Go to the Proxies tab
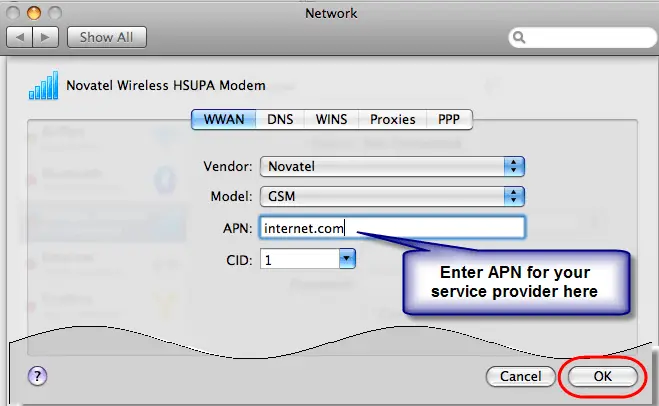Screen dimensions: 659x406 [392, 119]
